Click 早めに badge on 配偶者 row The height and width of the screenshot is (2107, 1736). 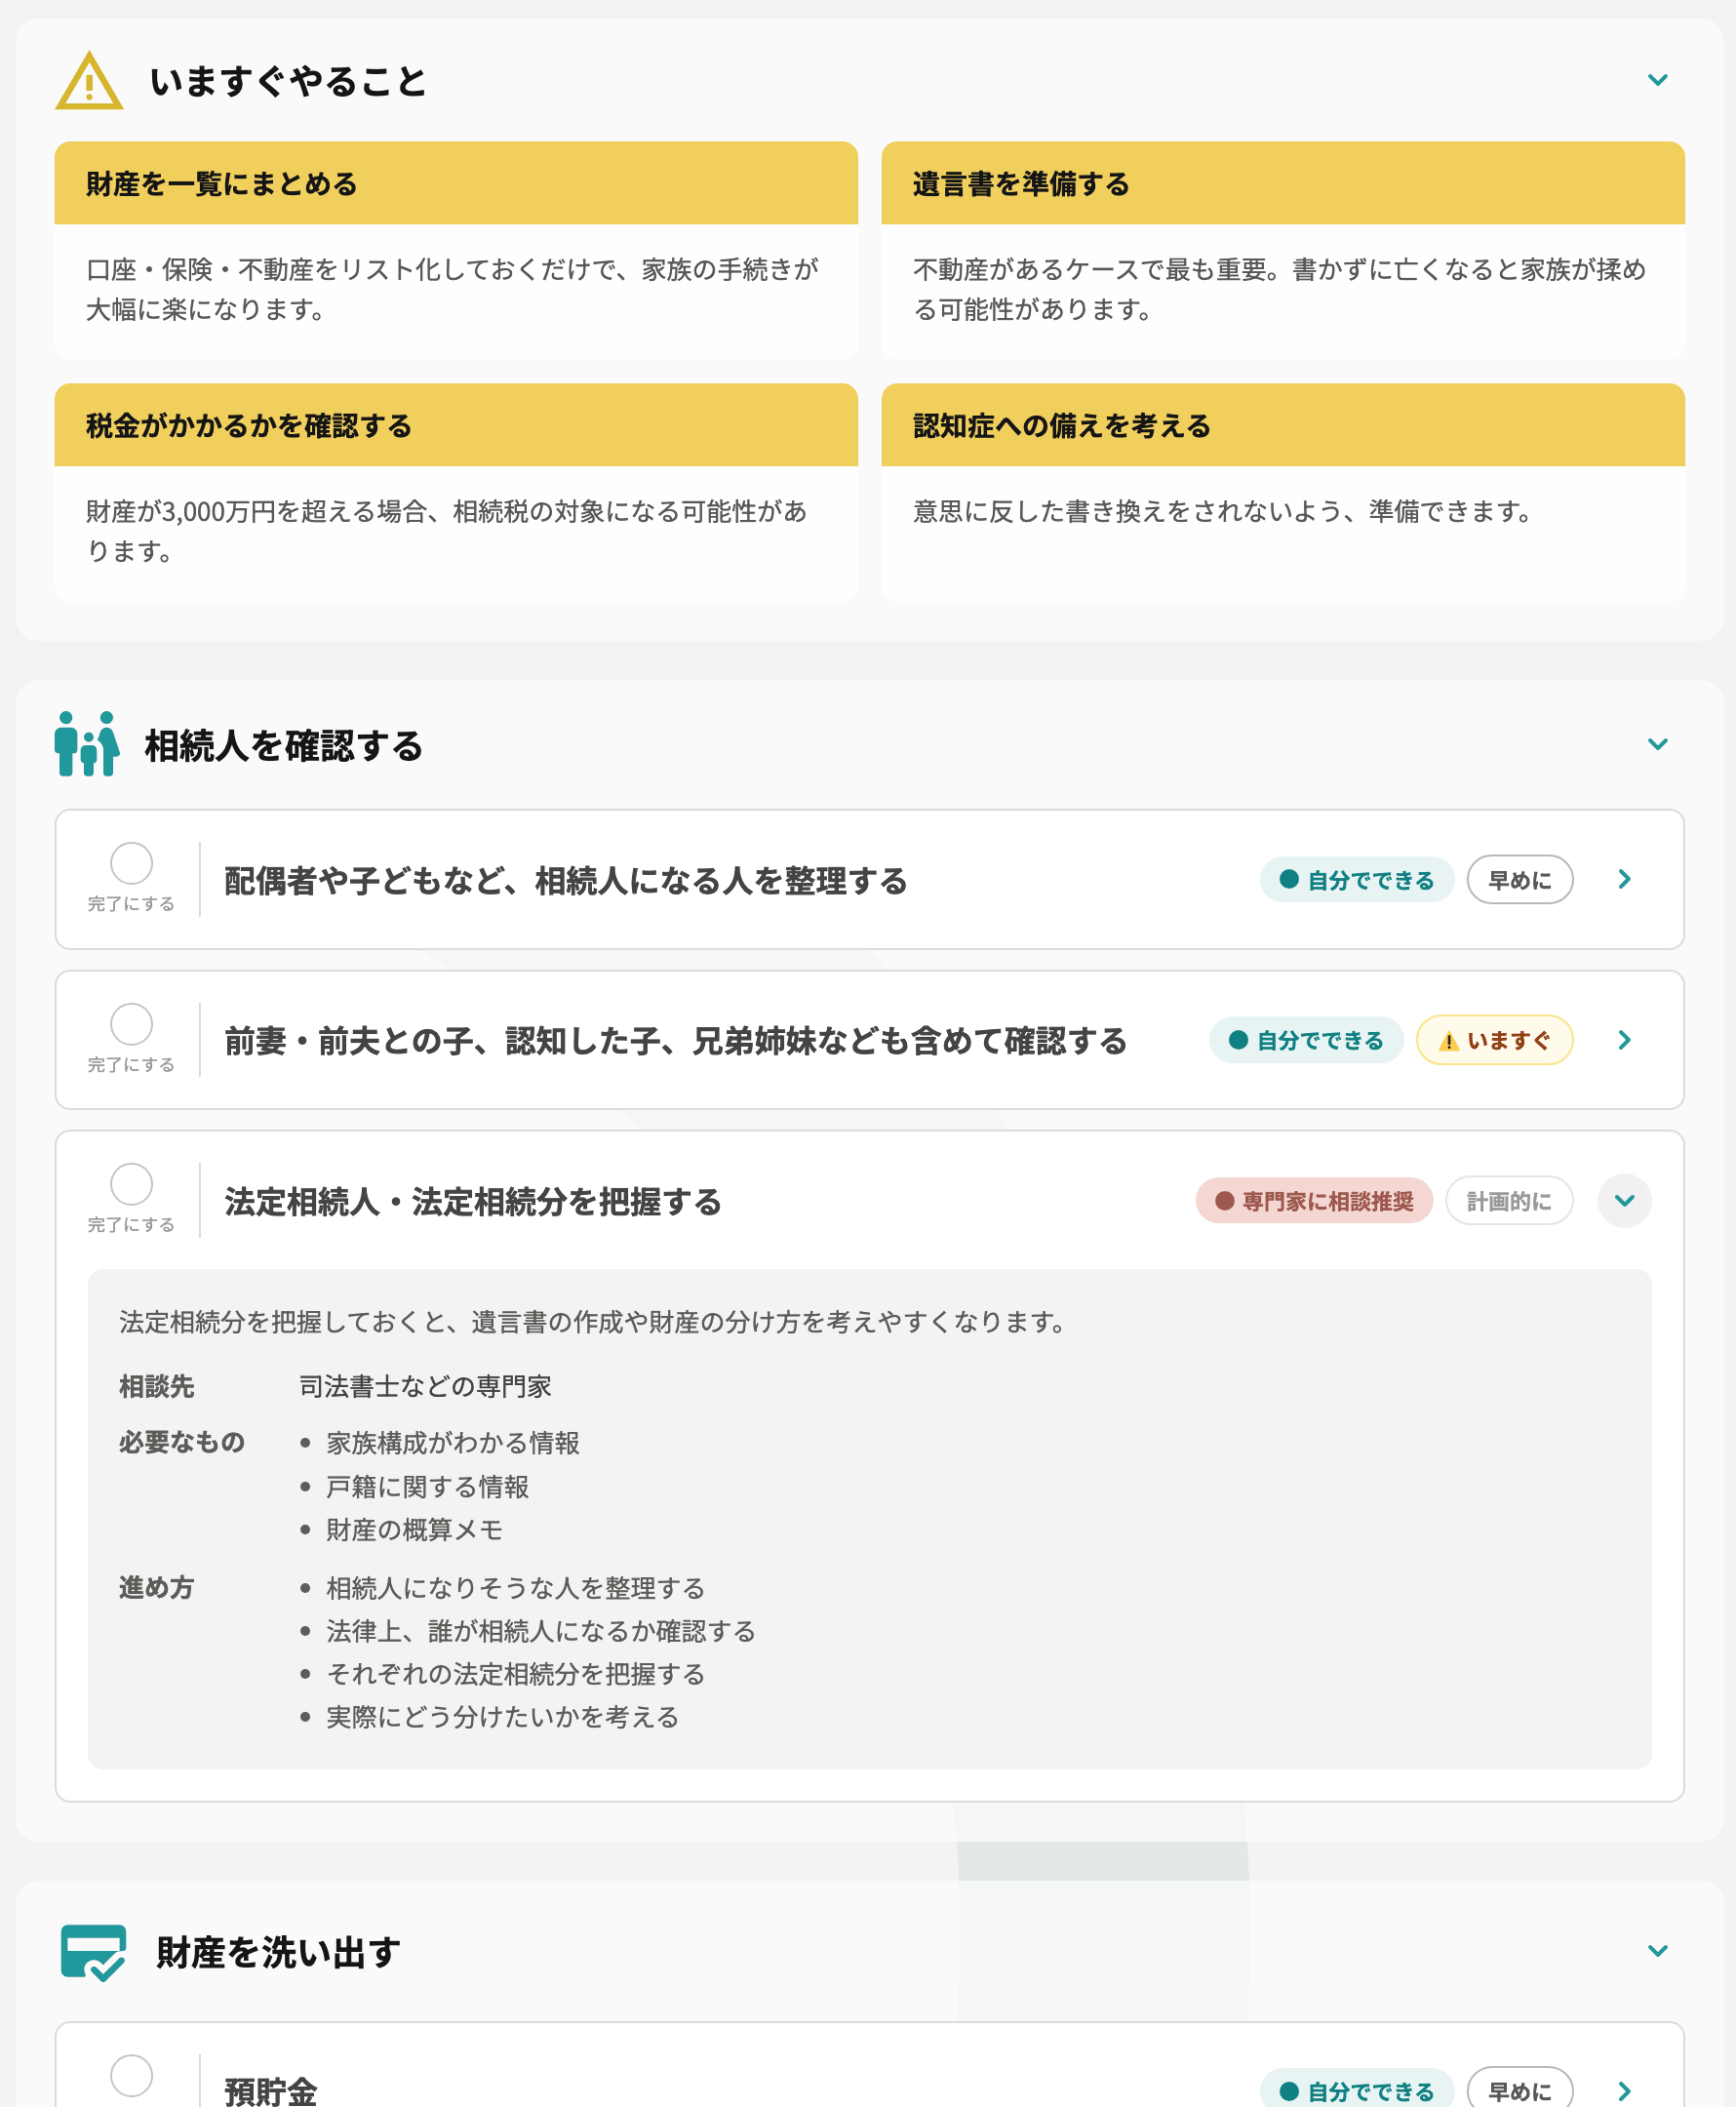coord(1520,880)
